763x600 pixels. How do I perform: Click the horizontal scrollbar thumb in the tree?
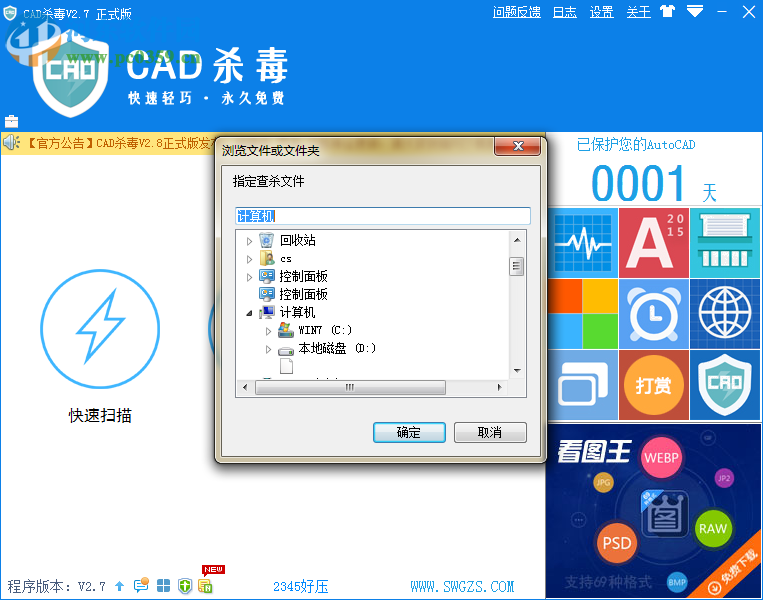[350, 387]
